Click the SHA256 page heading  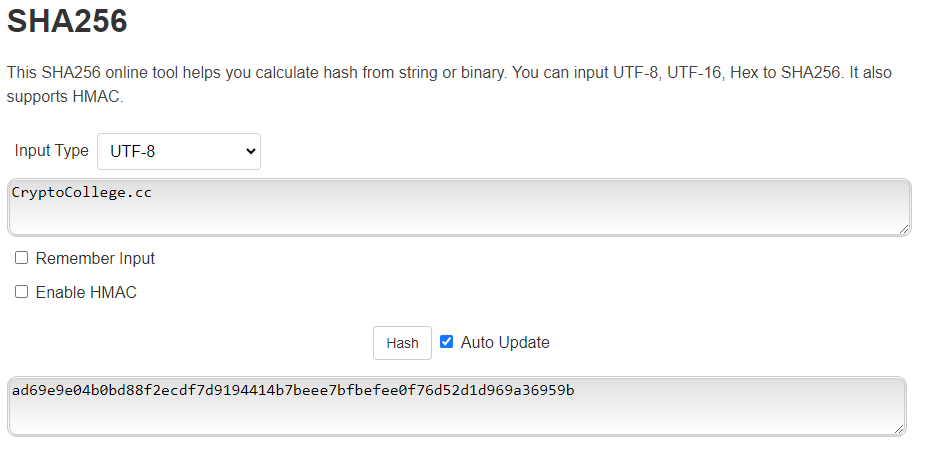(67, 21)
